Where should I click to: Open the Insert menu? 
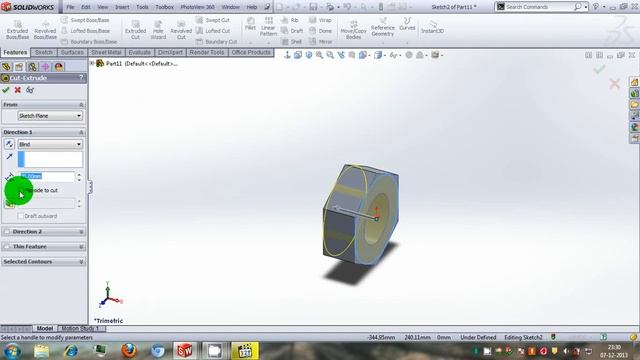pyautogui.click(x=122, y=7)
